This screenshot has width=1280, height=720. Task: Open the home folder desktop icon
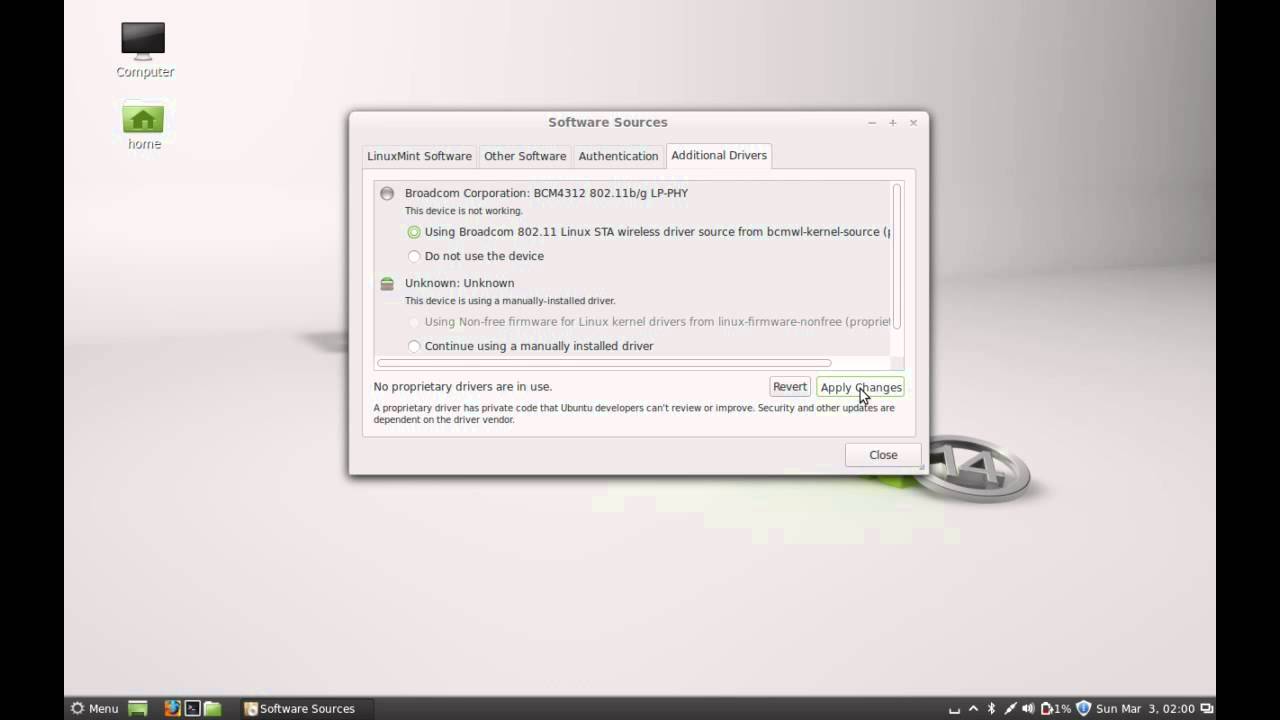click(x=144, y=125)
